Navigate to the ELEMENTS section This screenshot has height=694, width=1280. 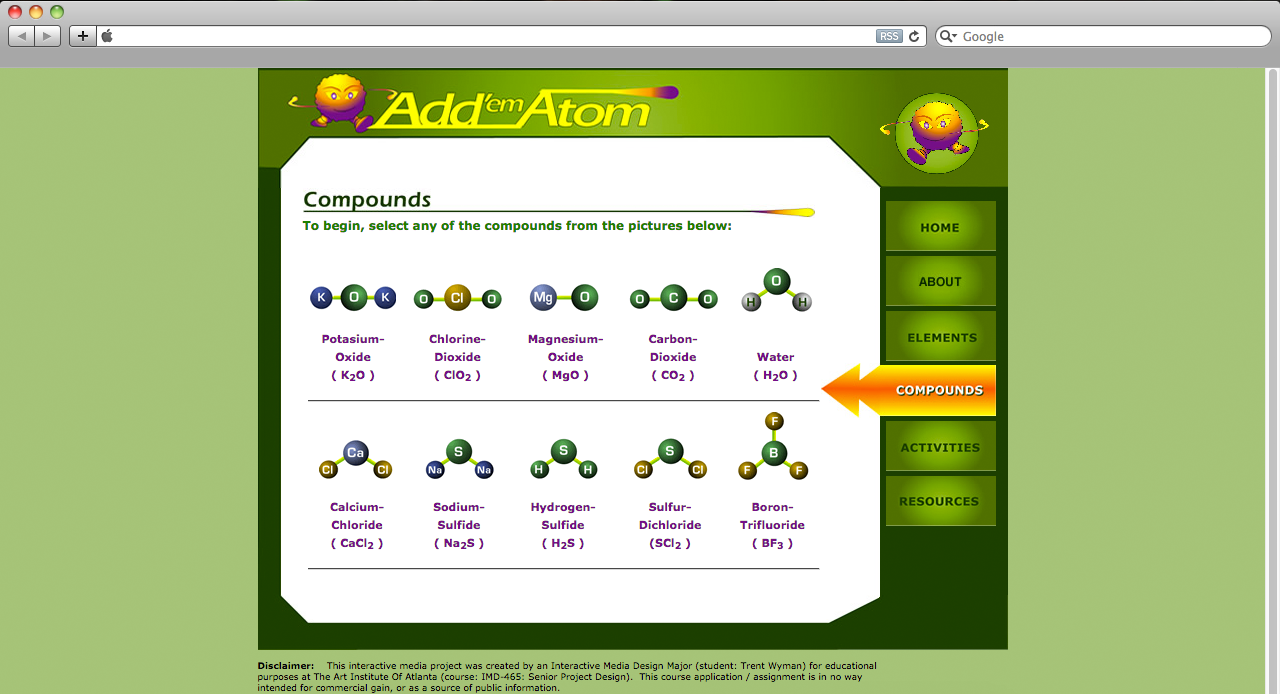(x=941, y=337)
